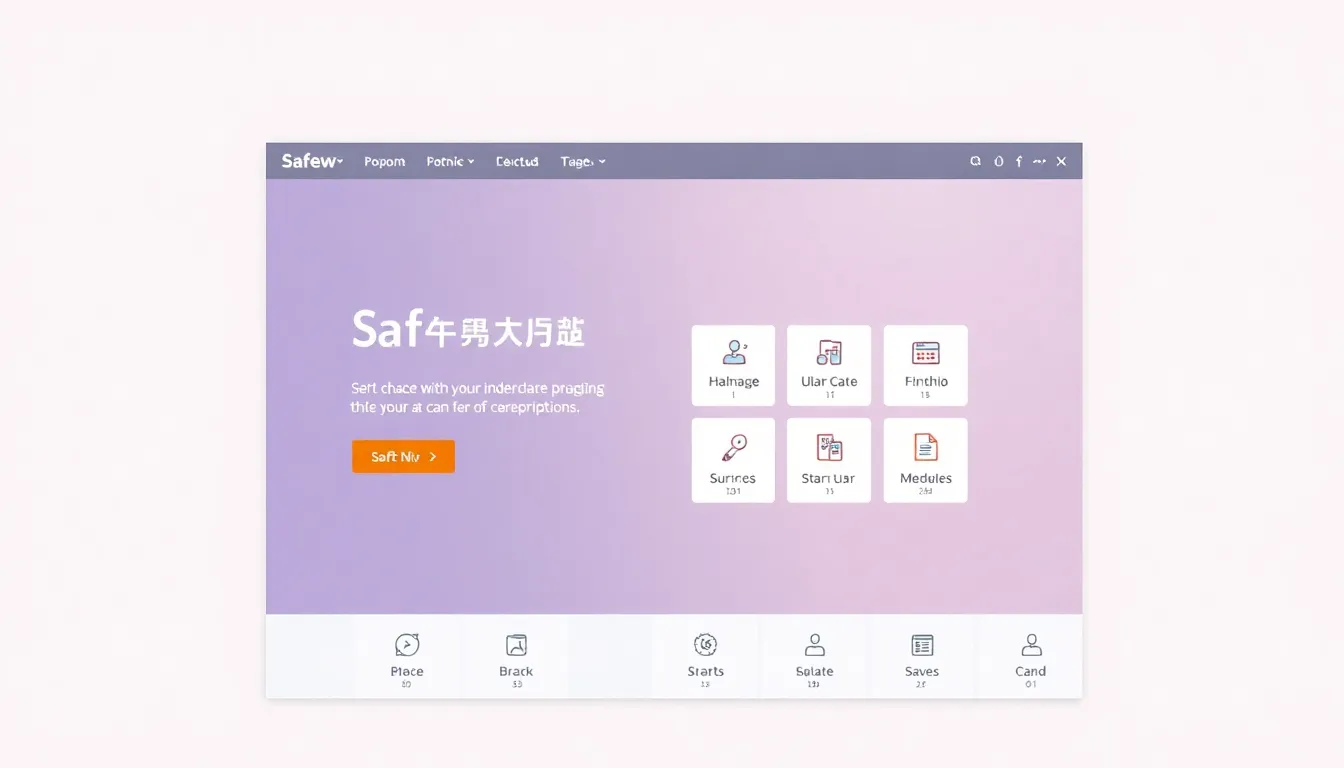
Task: Click the Ular Cate tile icon
Action: point(829,354)
